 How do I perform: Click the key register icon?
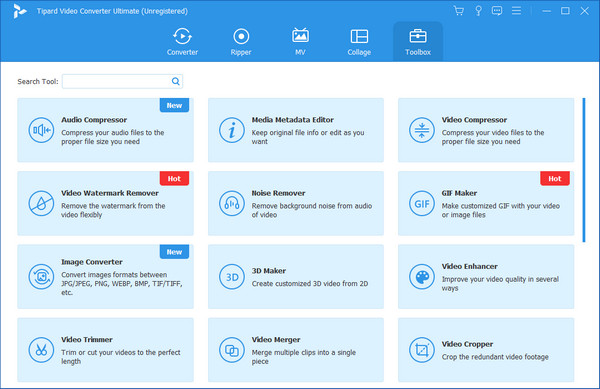point(478,11)
